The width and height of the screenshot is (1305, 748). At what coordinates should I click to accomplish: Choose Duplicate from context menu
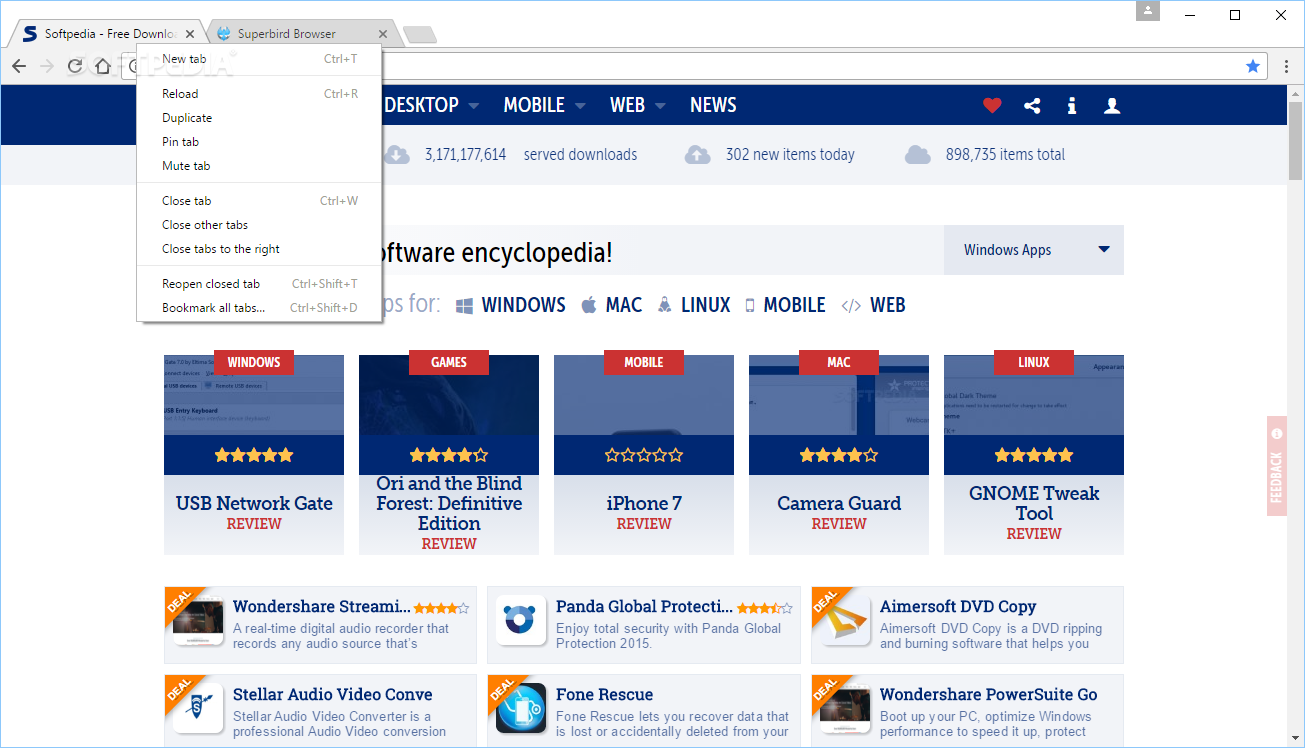pos(259,118)
